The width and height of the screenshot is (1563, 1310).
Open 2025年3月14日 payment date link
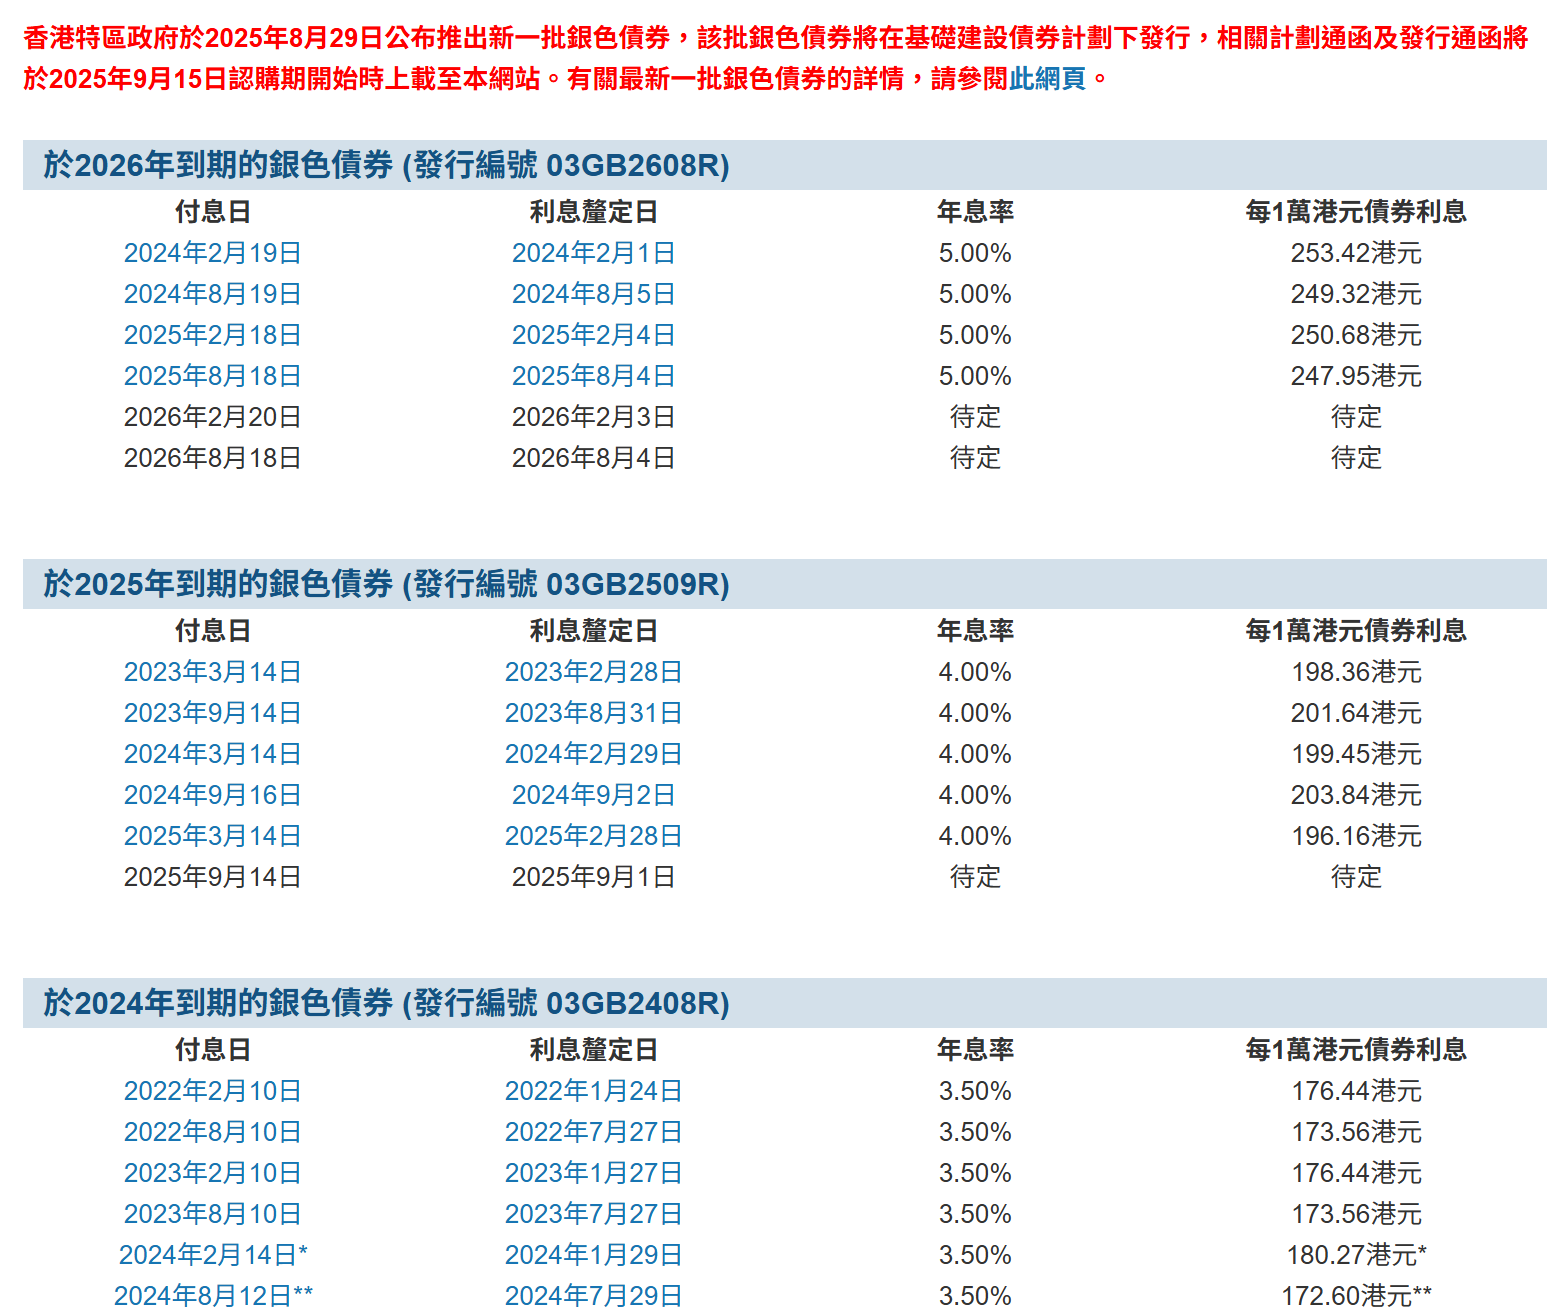tap(212, 836)
